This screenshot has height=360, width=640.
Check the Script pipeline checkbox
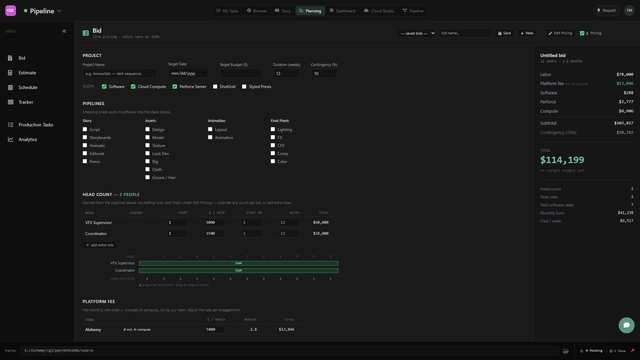pyautogui.click(x=85, y=129)
